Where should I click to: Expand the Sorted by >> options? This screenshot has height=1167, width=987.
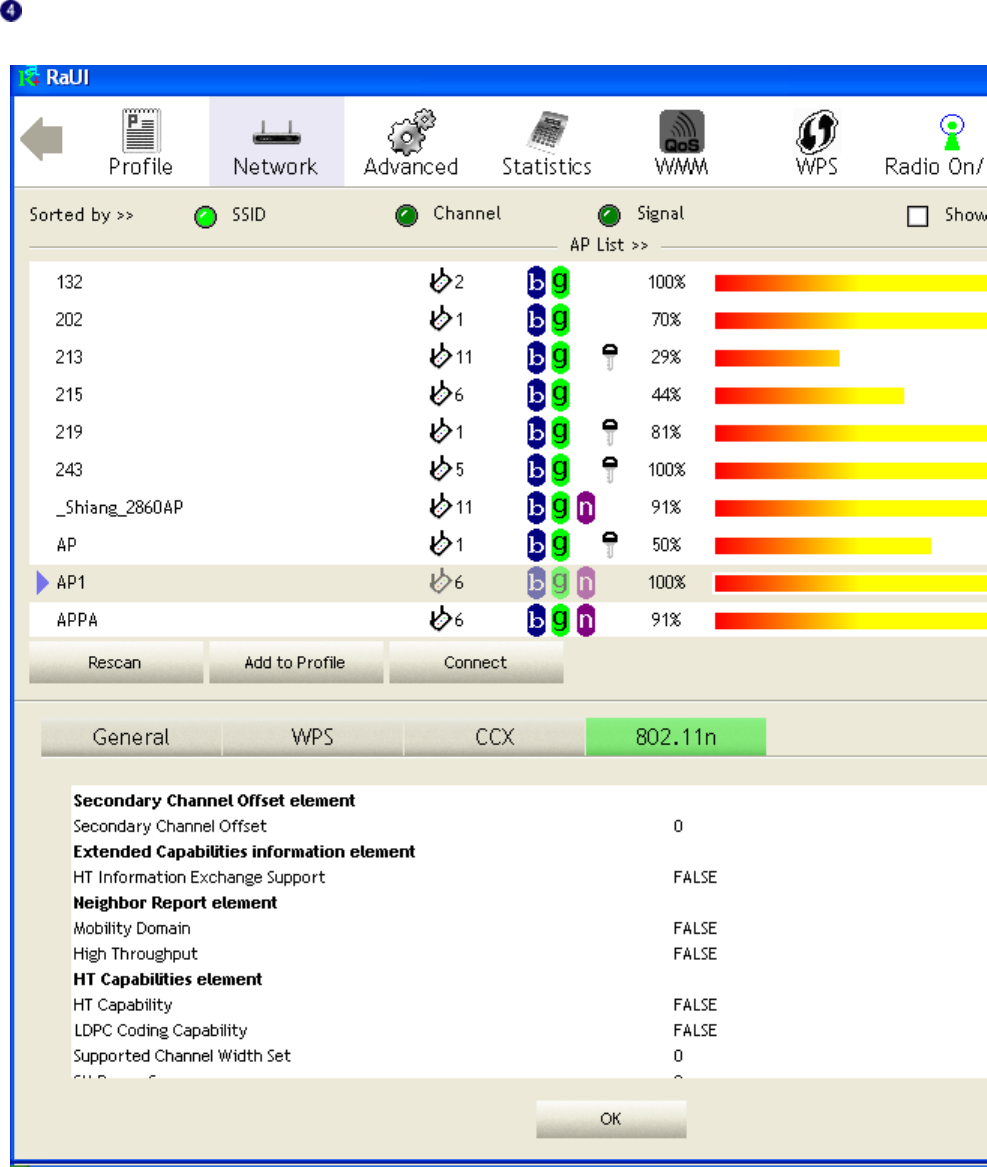[81, 215]
